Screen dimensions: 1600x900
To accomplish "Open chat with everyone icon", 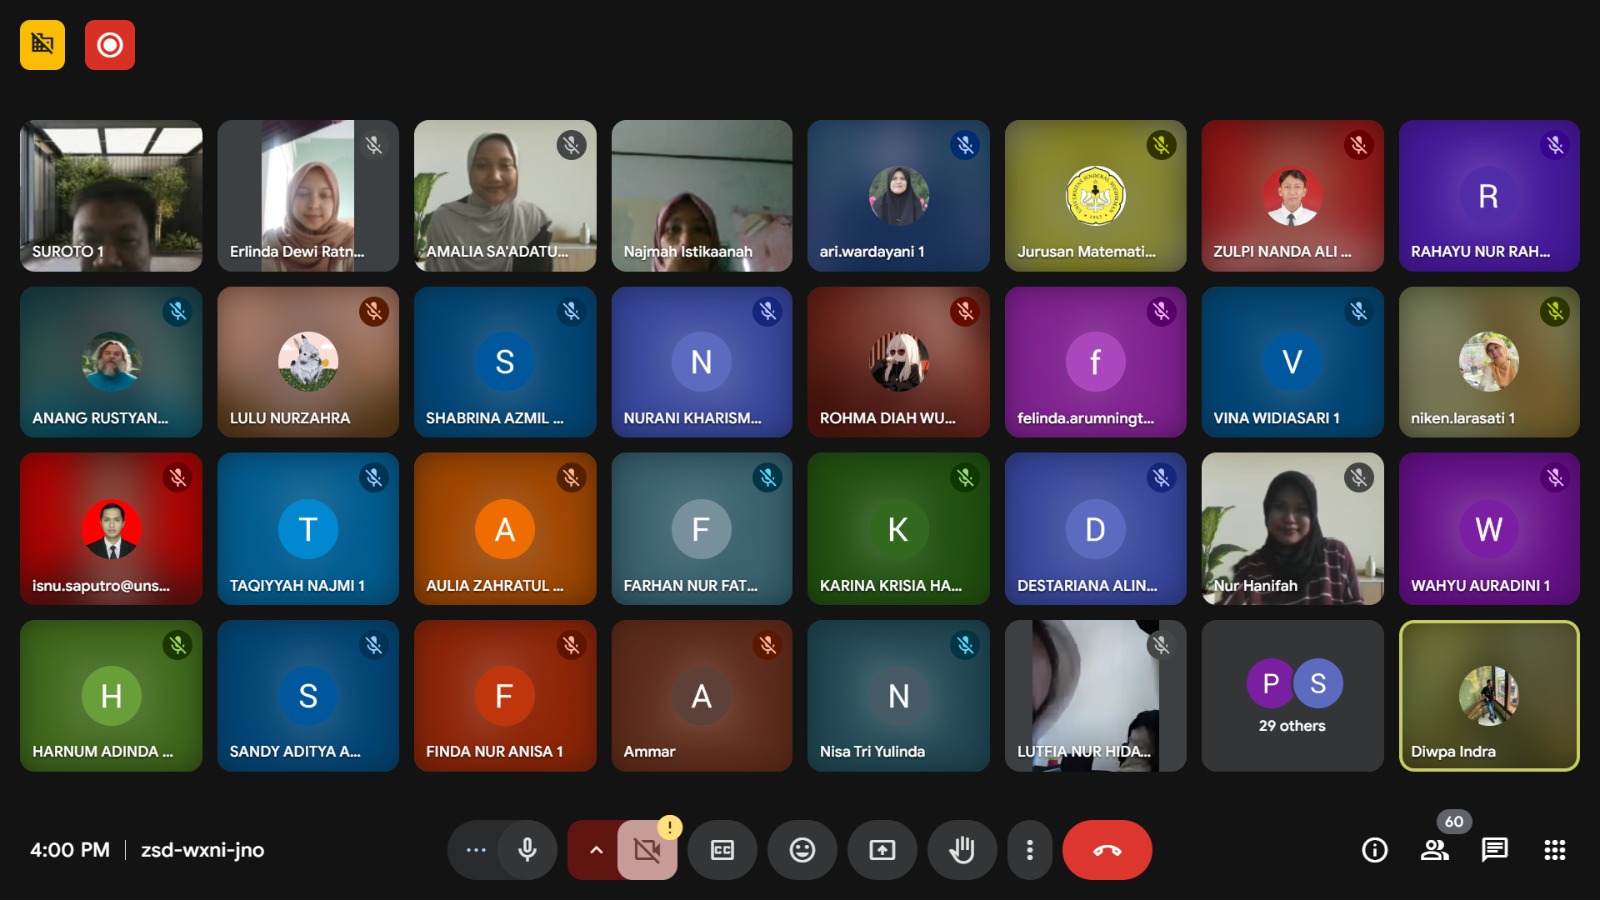I will 1495,850.
